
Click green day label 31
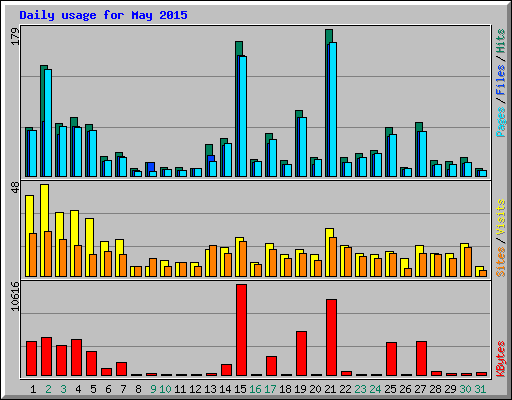pos(480,389)
